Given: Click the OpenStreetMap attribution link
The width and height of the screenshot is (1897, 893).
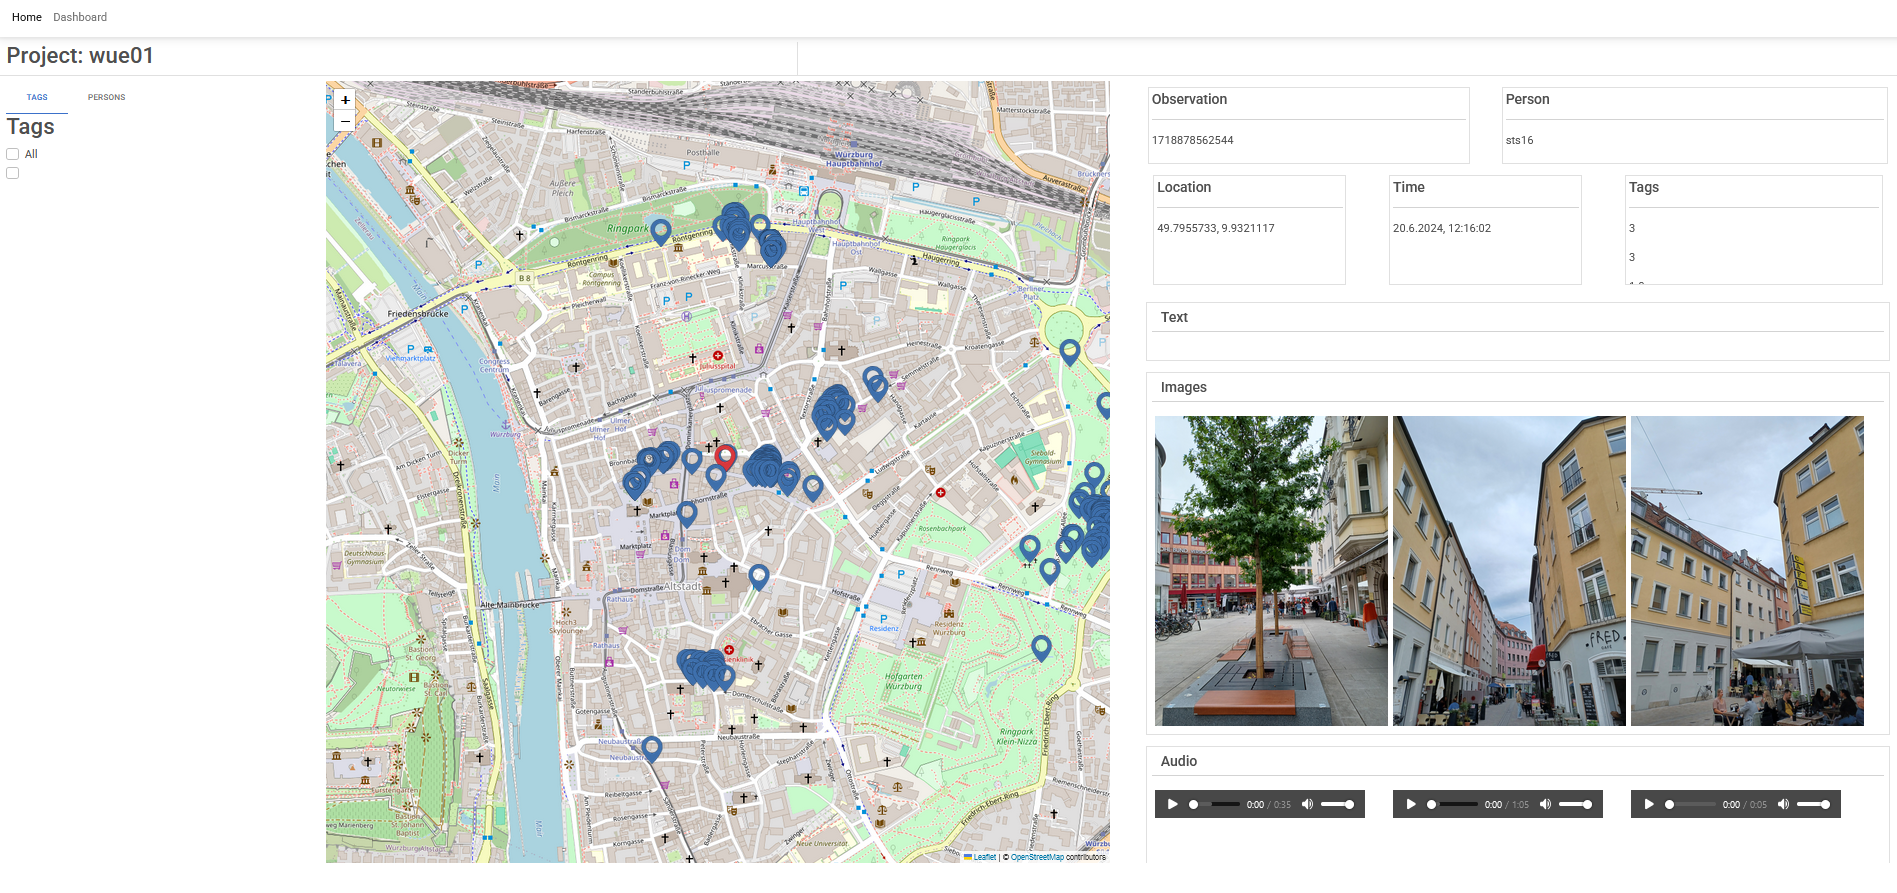Looking at the screenshot, I should click(1037, 857).
